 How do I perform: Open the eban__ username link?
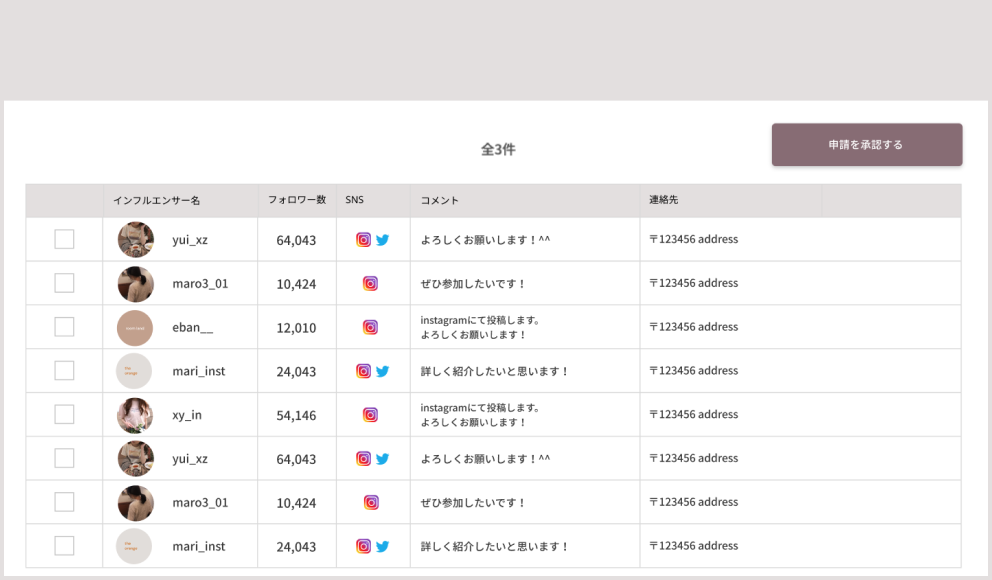pos(192,328)
